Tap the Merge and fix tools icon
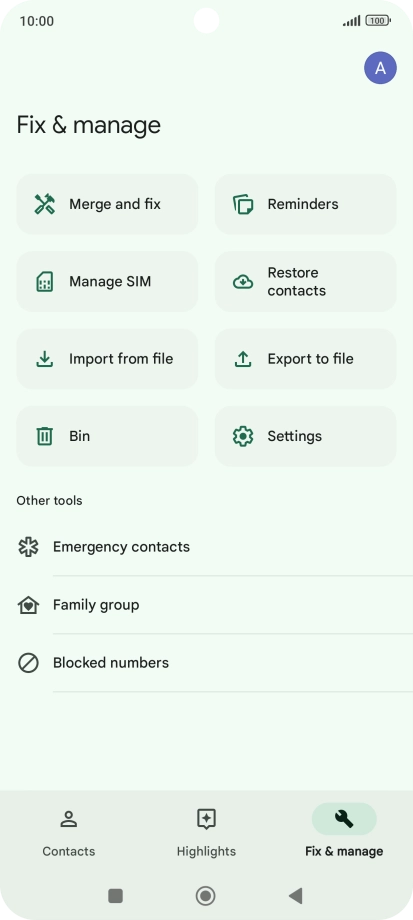413x920 pixels. pyautogui.click(x=45, y=204)
